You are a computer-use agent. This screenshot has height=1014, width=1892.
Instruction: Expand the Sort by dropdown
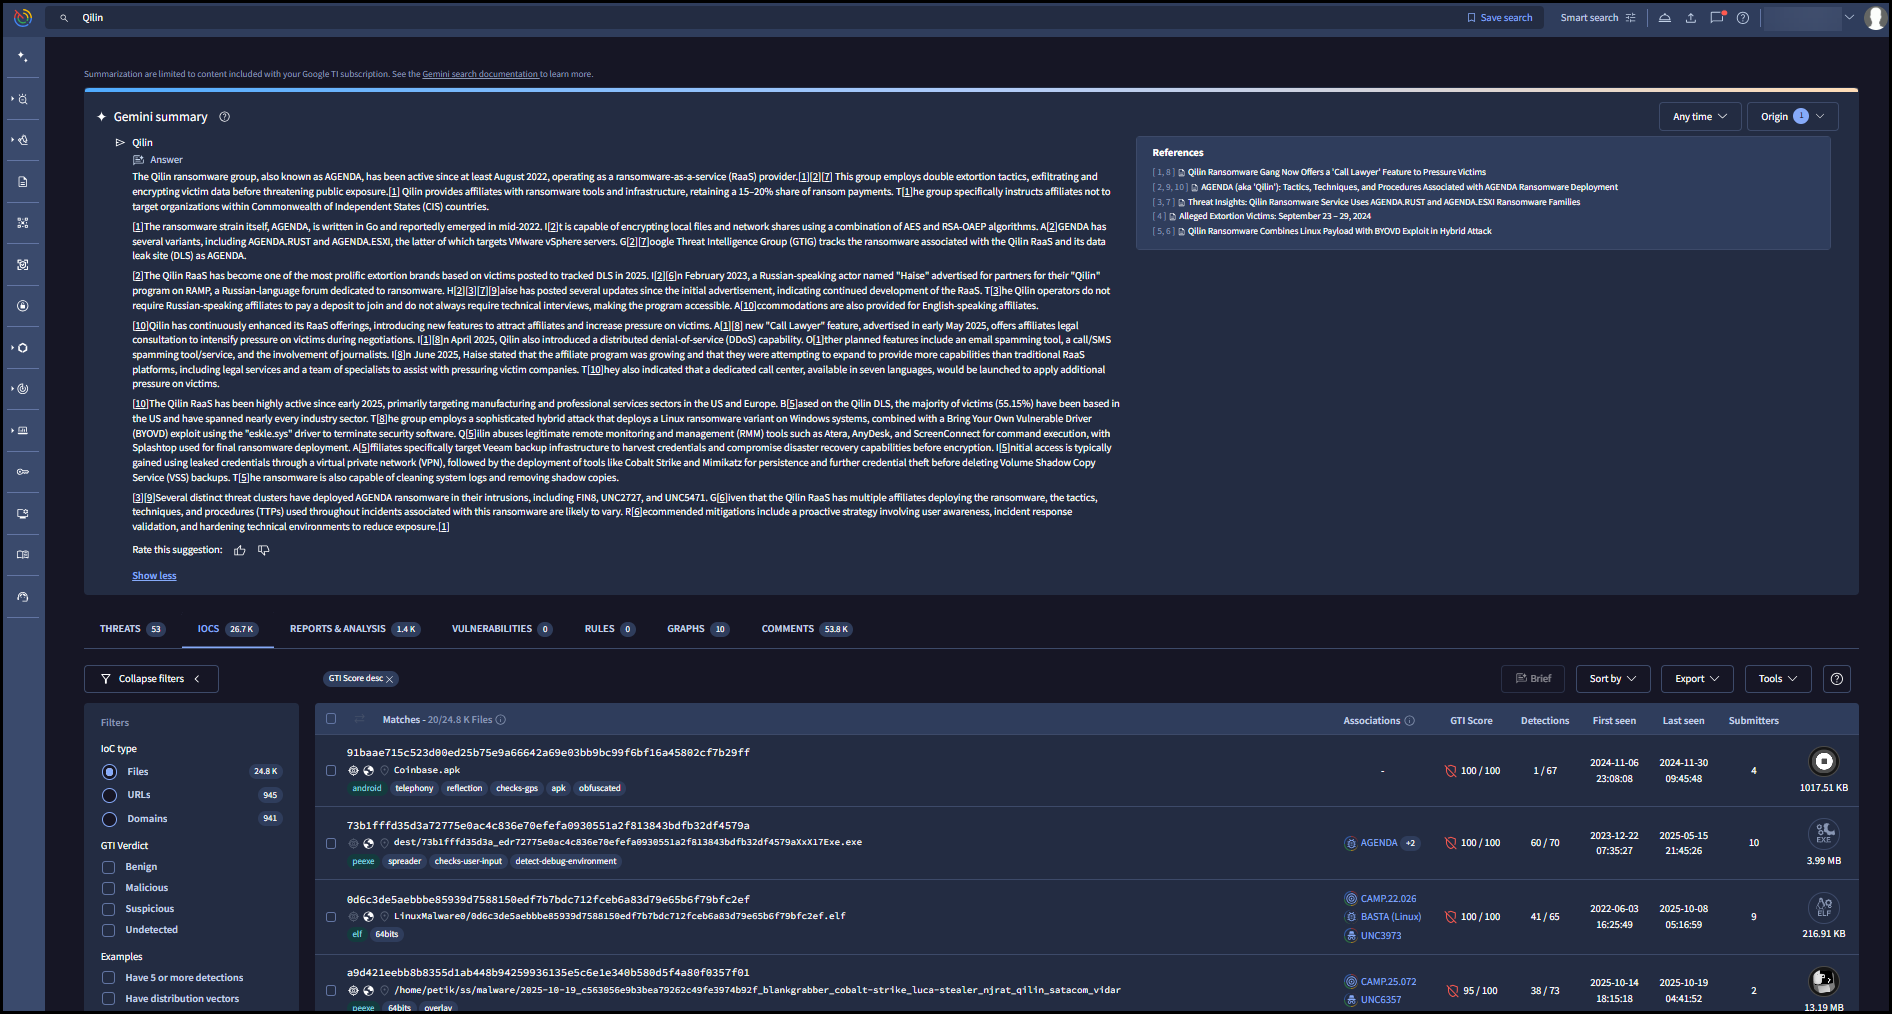pos(1612,679)
